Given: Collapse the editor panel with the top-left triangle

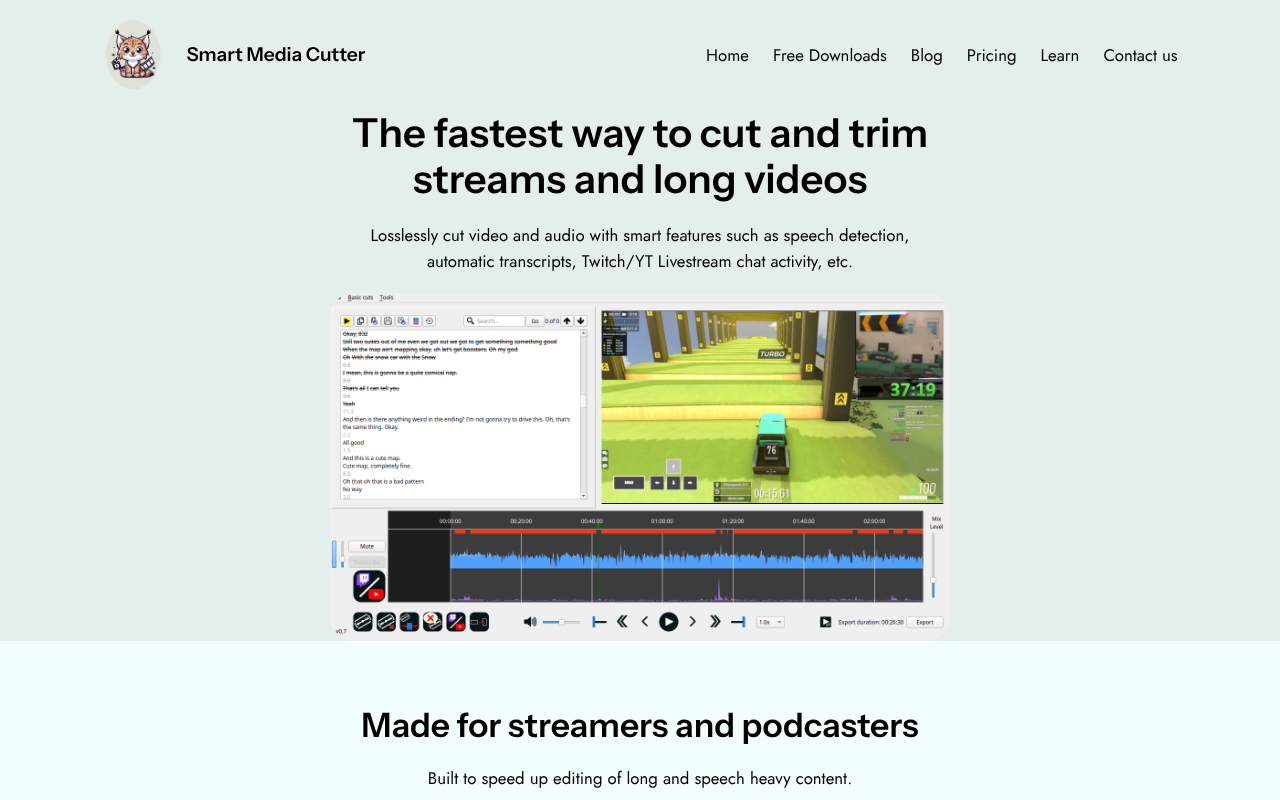Looking at the screenshot, I should 339,297.
